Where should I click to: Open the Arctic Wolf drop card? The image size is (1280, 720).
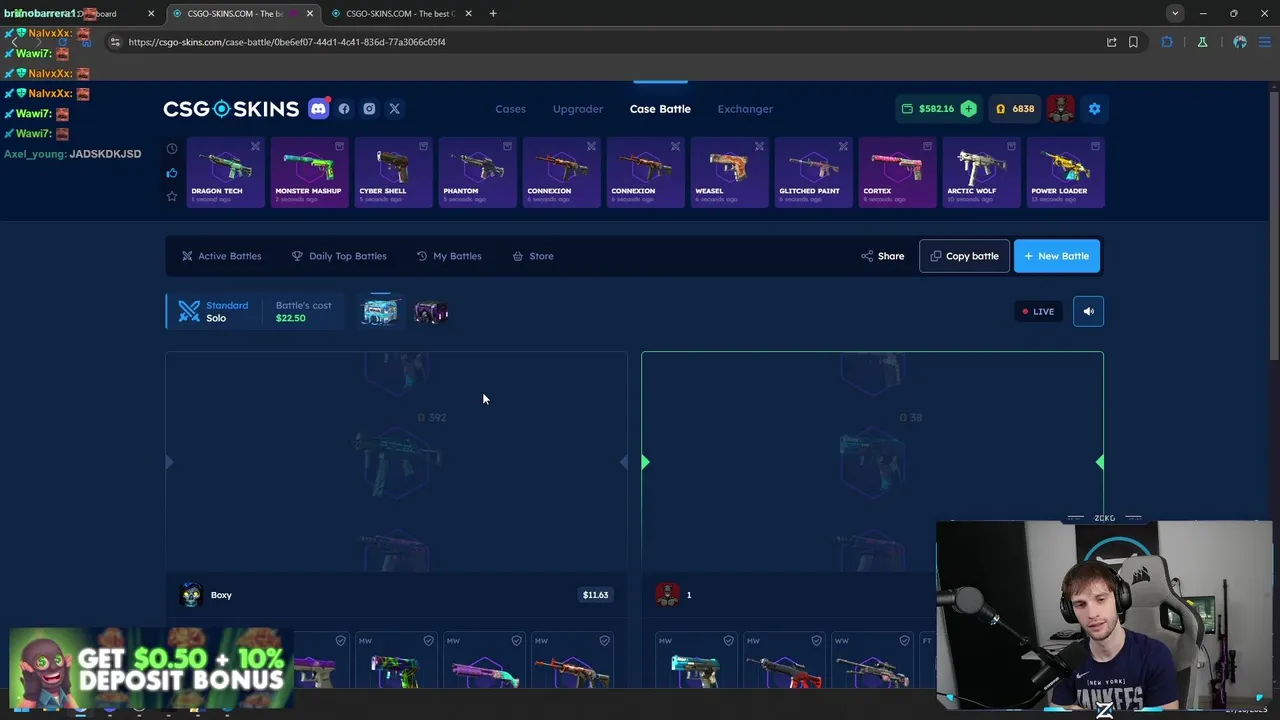click(x=981, y=172)
